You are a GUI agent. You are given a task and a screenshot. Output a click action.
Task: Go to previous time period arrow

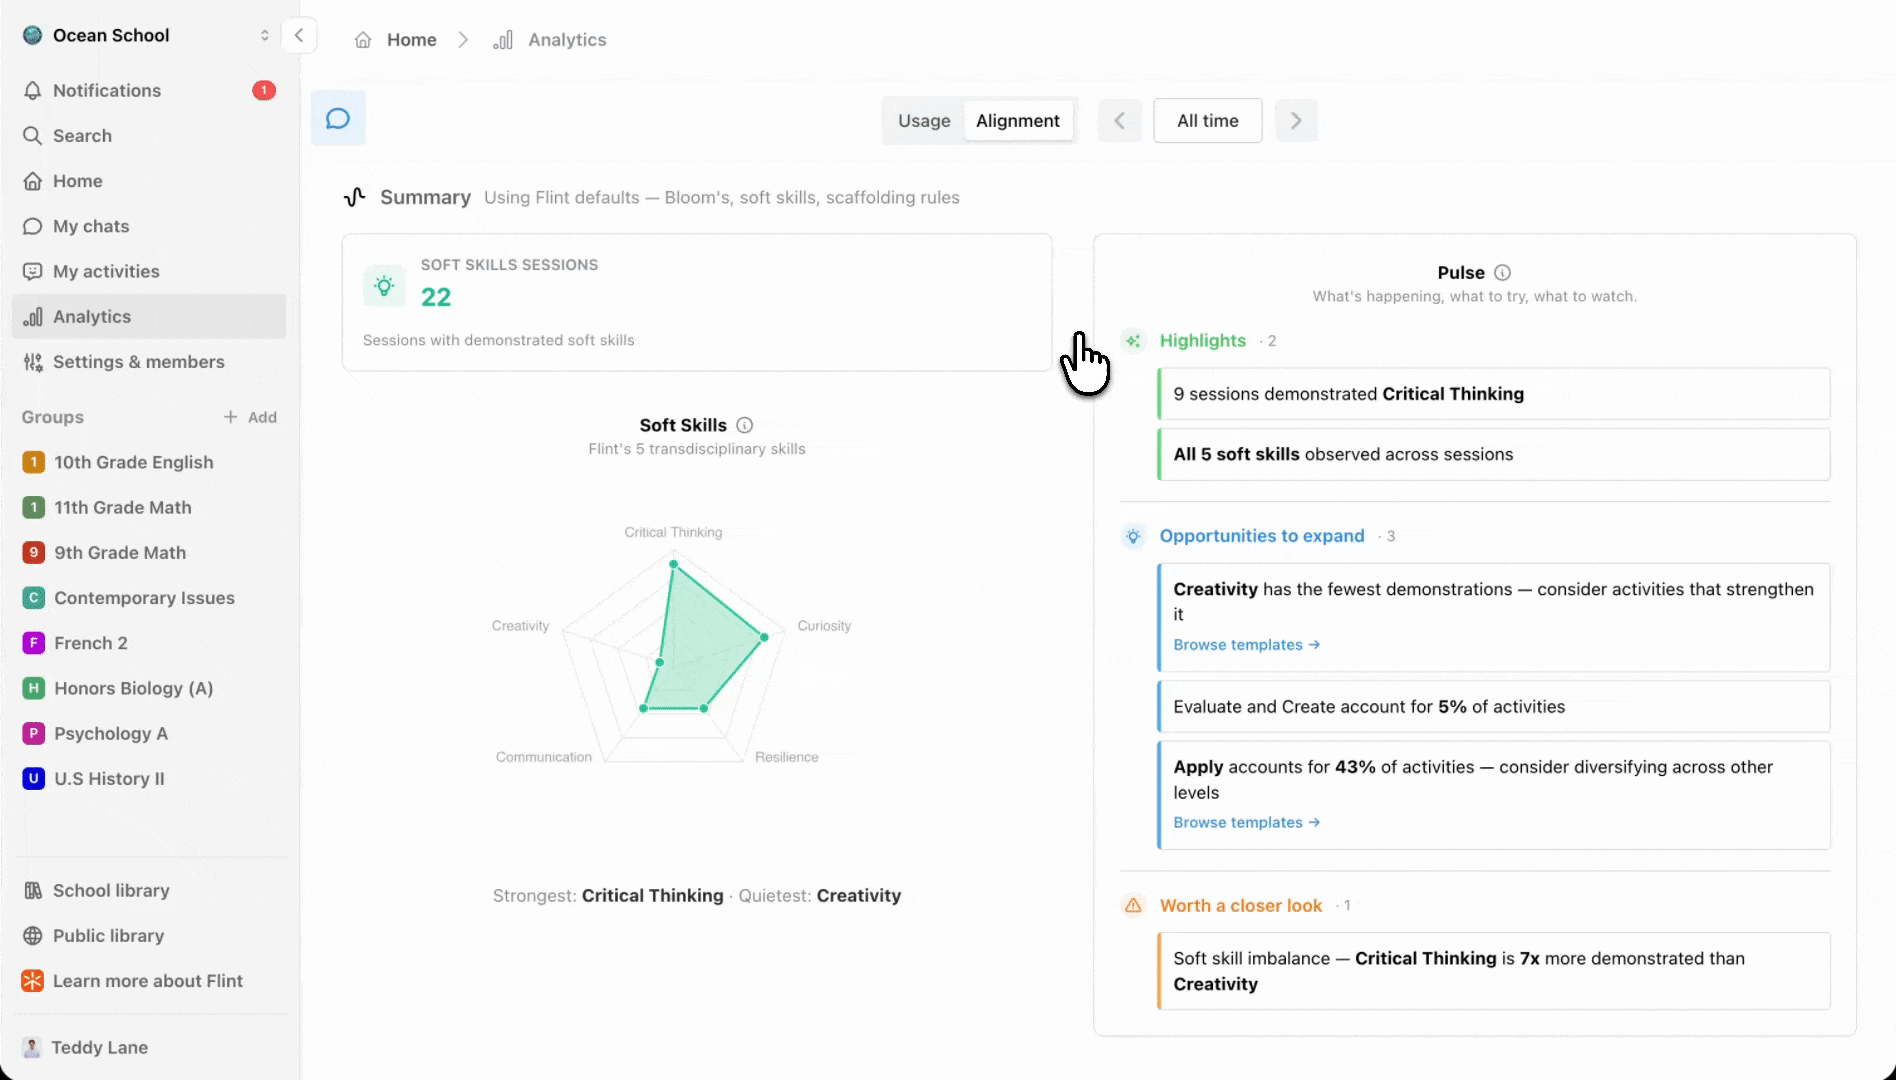coord(1120,120)
